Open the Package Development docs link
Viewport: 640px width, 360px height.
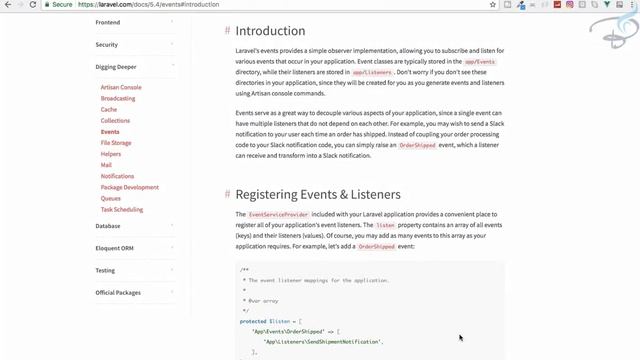point(130,187)
